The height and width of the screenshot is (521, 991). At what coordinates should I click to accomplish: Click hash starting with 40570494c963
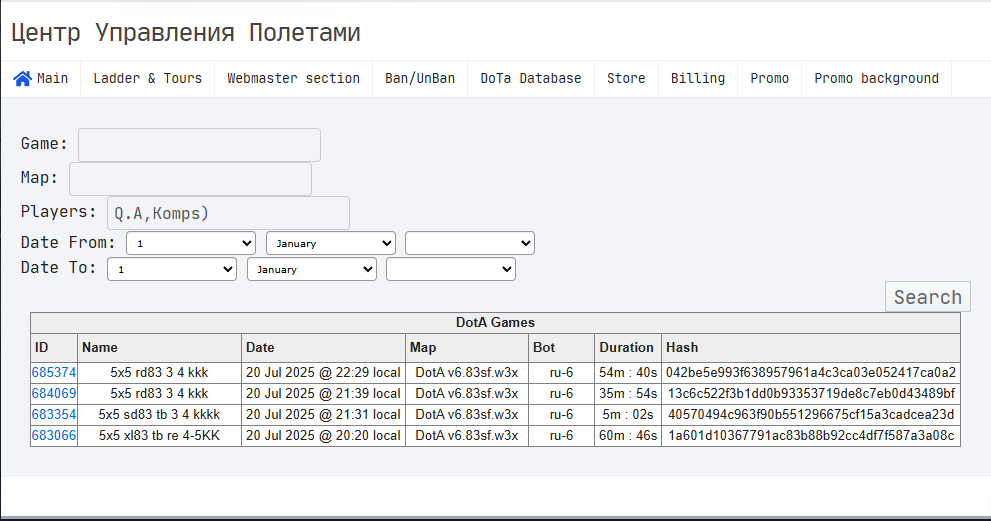(x=811, y=414)
